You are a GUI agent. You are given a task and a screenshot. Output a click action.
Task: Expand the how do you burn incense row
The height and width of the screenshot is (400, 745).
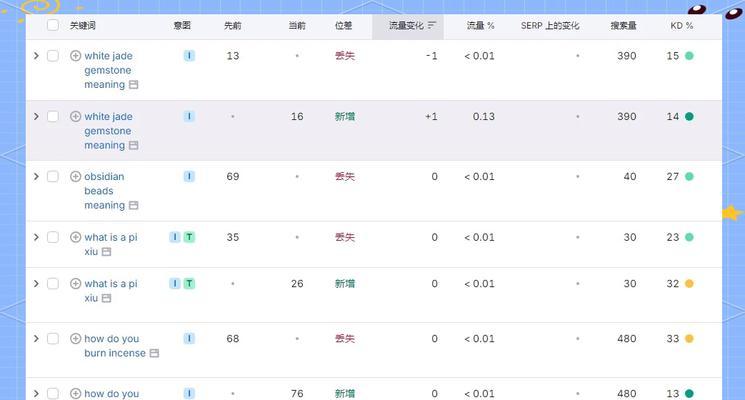click(36, 339)
